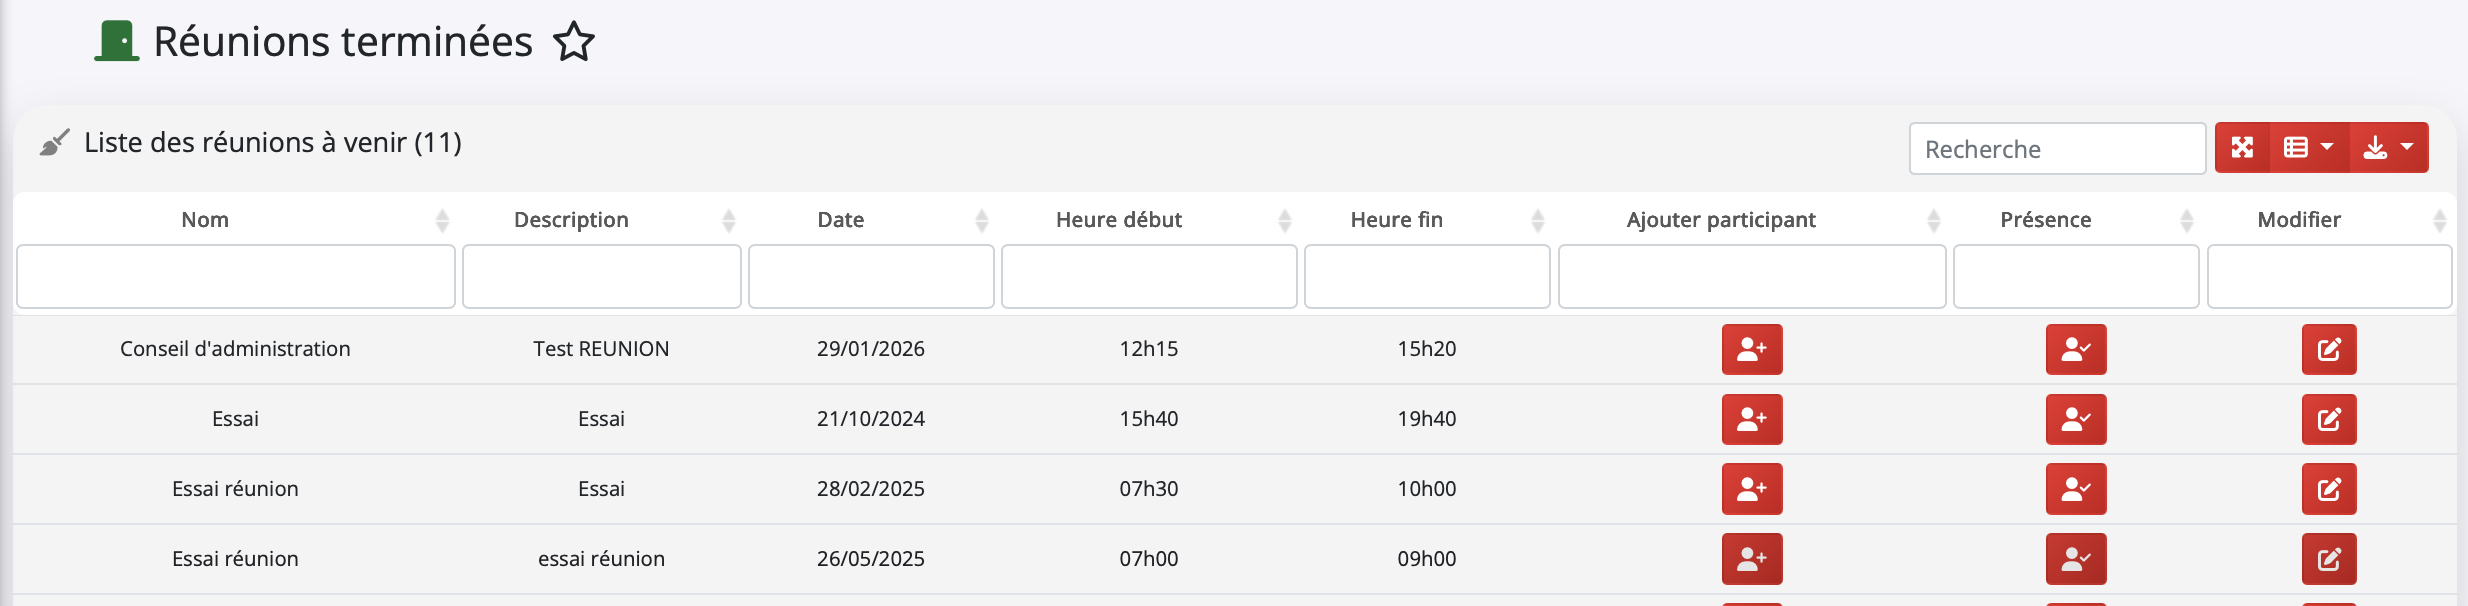This screenshot has height=606, width=2468.
Task: Open the column display dropdown
Action: click(x=2308, y=148)
